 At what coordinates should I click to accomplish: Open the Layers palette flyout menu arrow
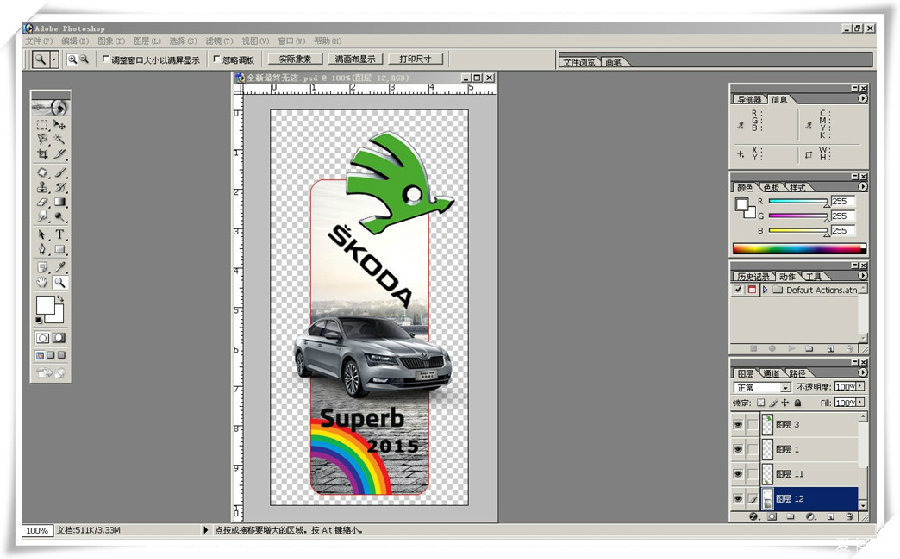[863, 372]
